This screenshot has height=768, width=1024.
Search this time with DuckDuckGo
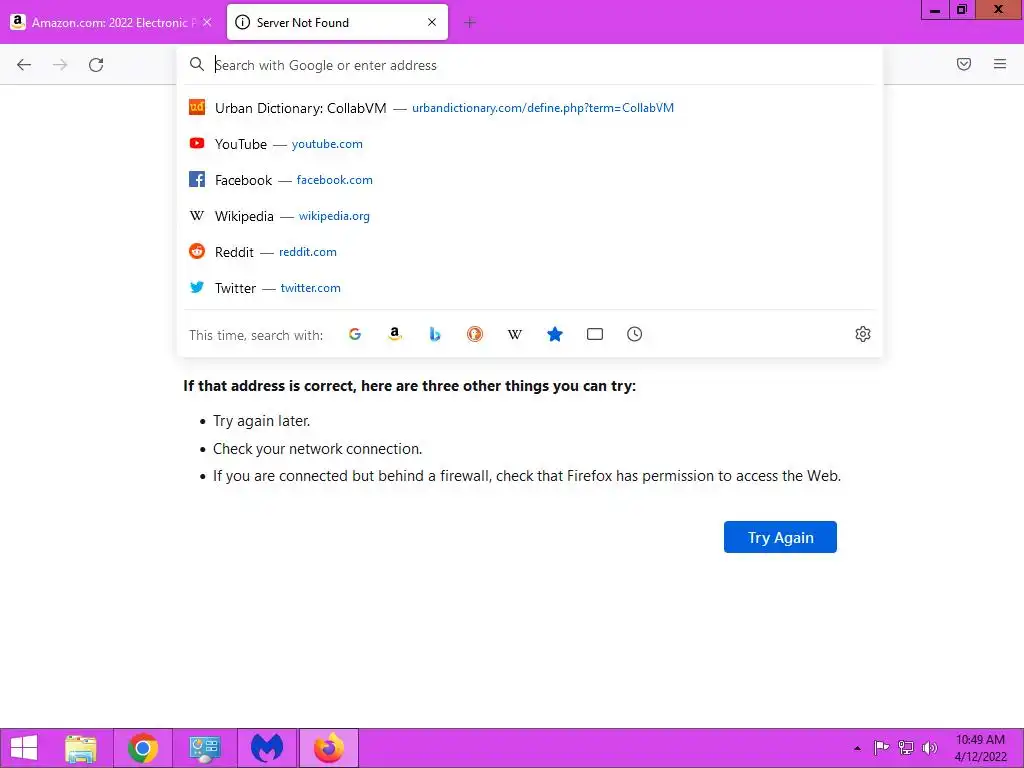(475, 334)
